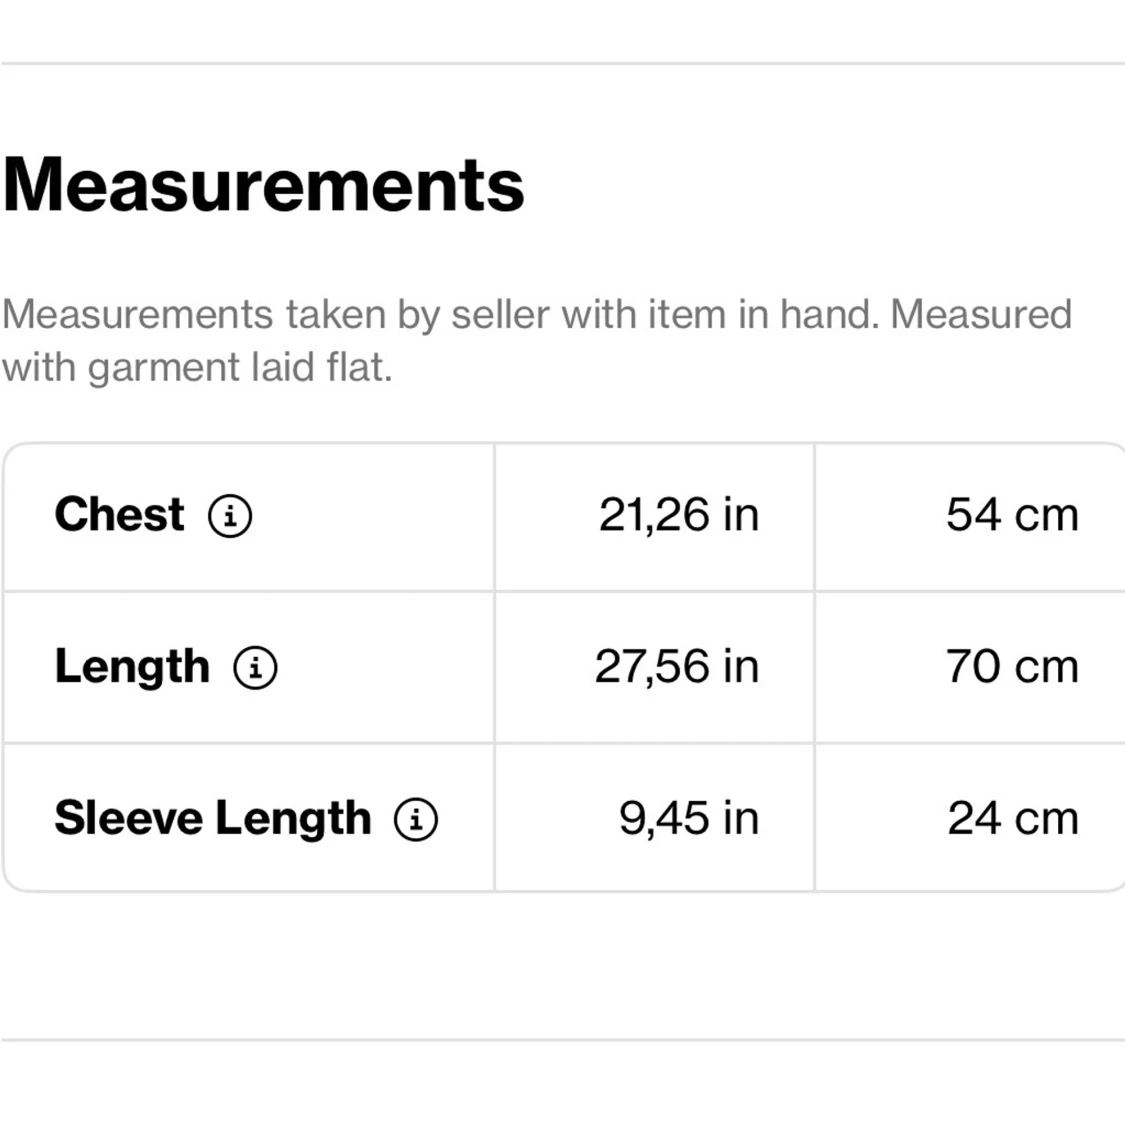The height and width of the screenshot is (1125, 1125).
Task: Click the 9,45 in sleeve value
Action: pos(688,818)
